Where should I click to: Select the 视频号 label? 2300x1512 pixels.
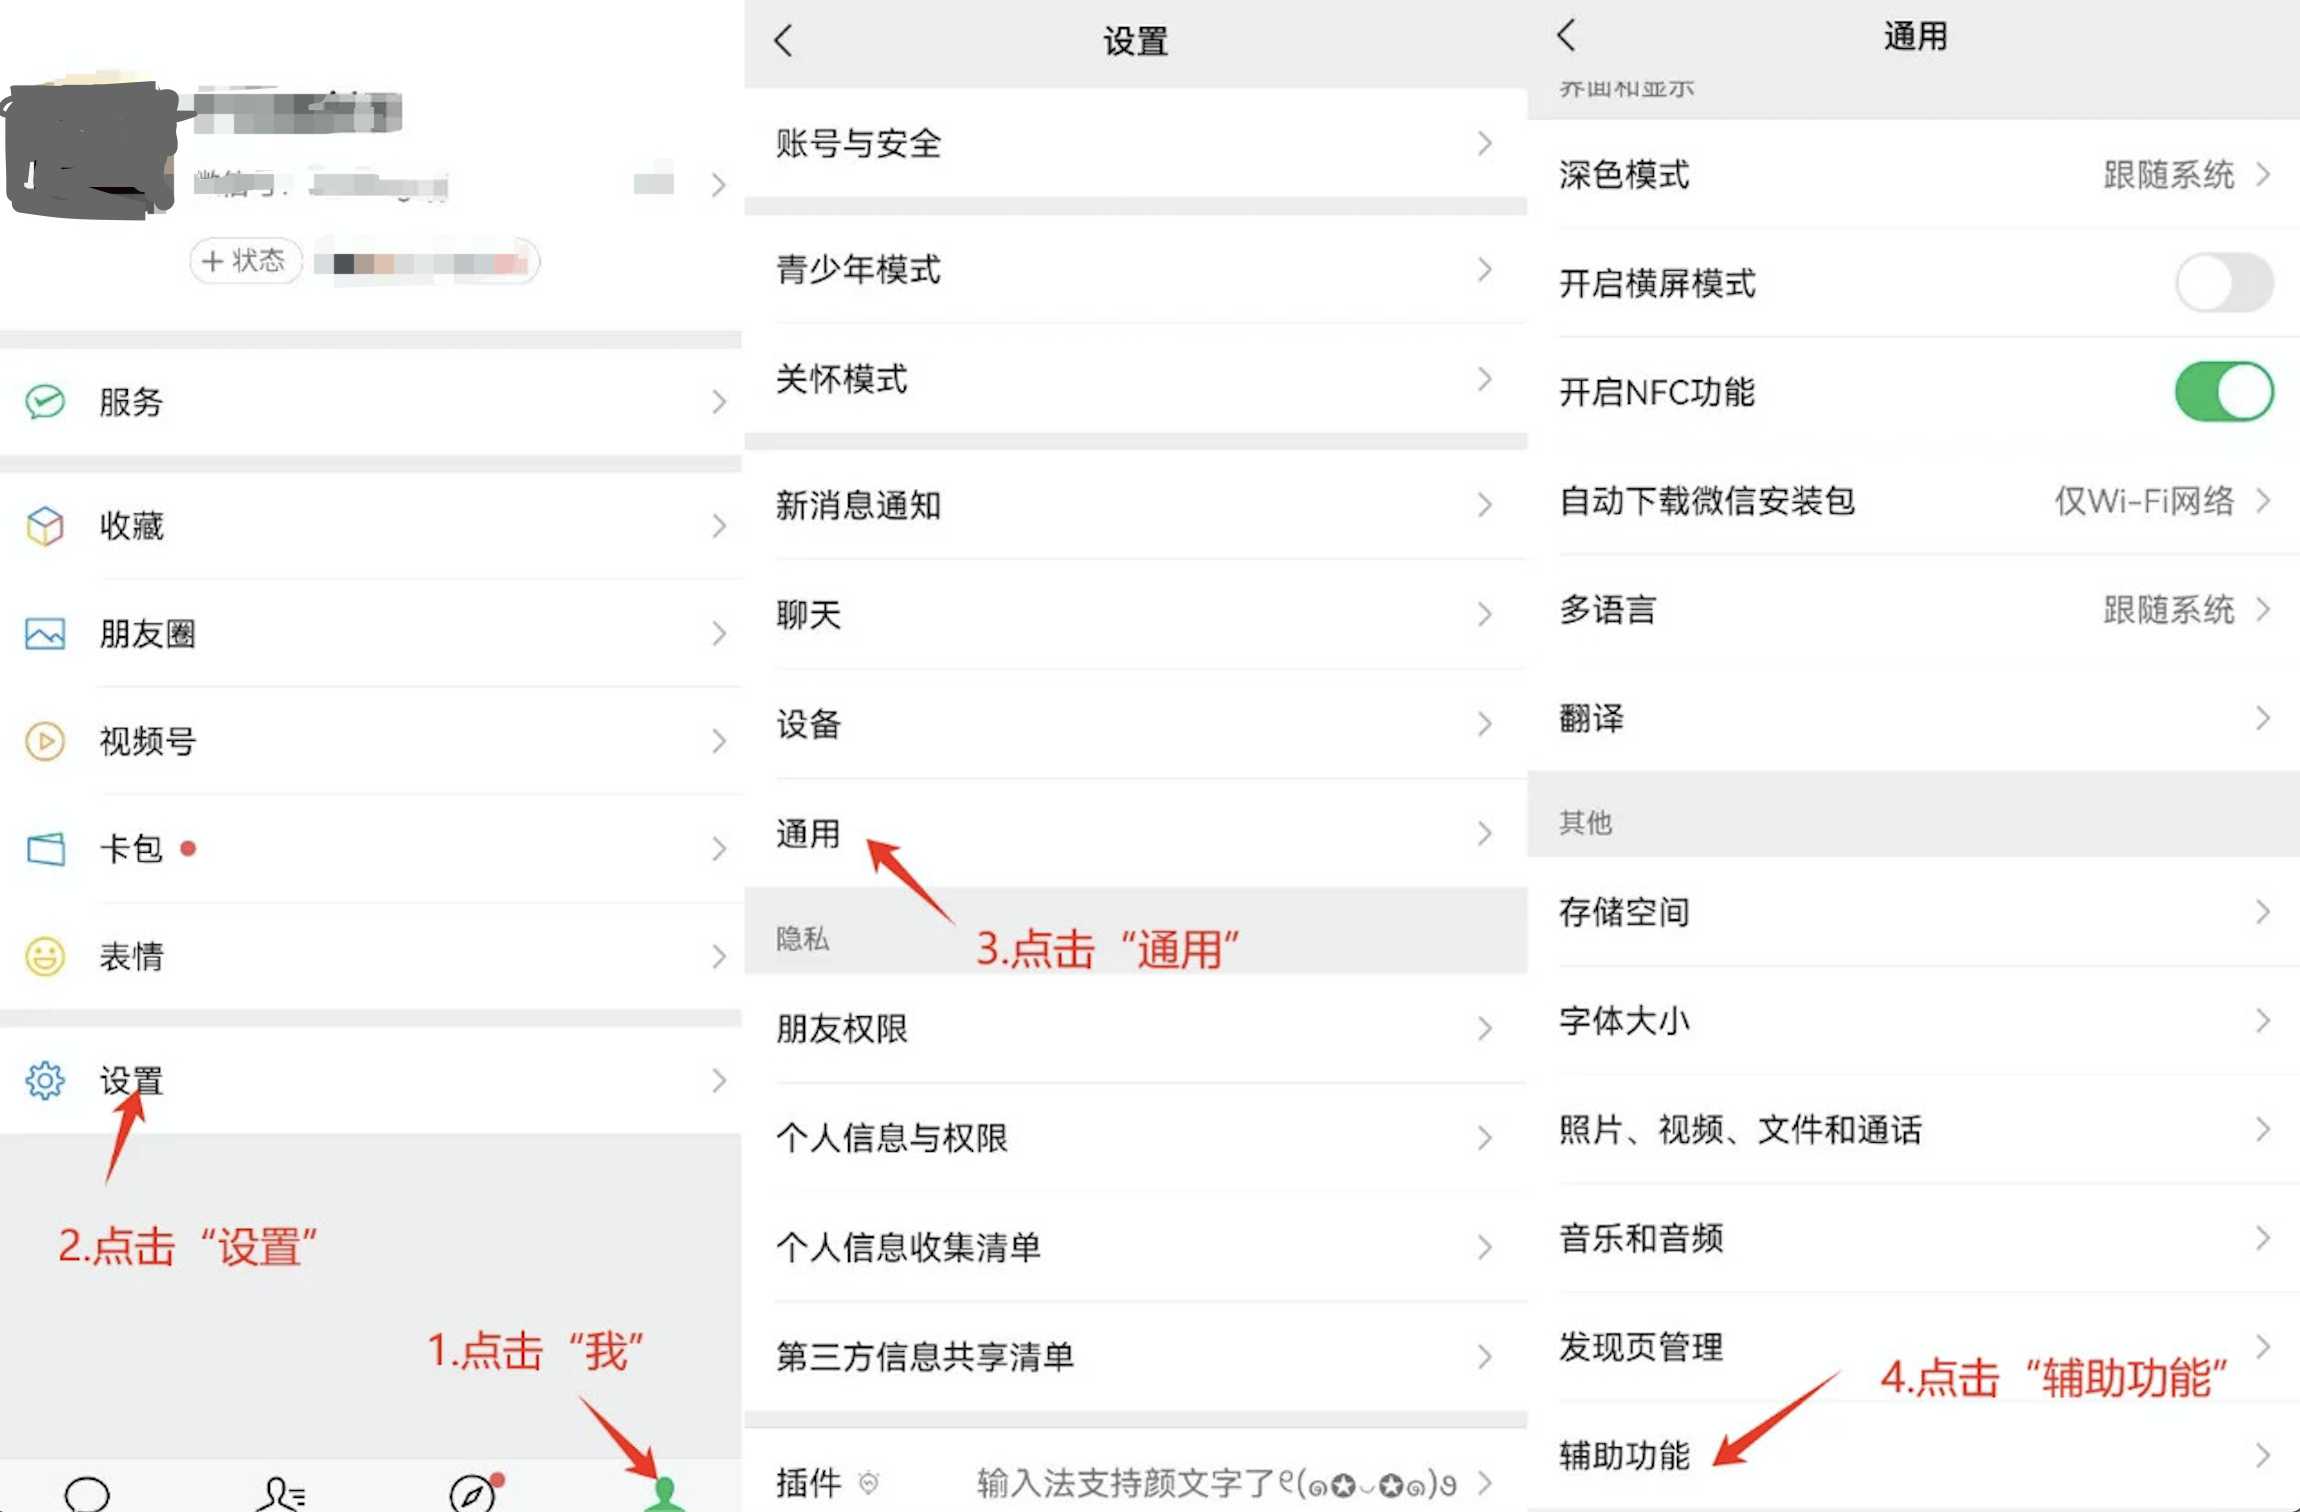[147, 741]
